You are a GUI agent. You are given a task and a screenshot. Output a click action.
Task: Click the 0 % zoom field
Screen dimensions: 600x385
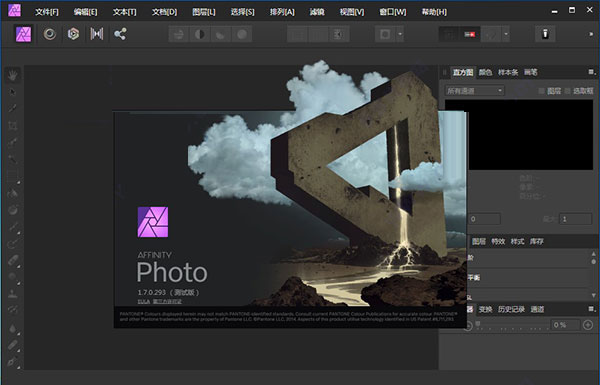(x=566, y=325)
